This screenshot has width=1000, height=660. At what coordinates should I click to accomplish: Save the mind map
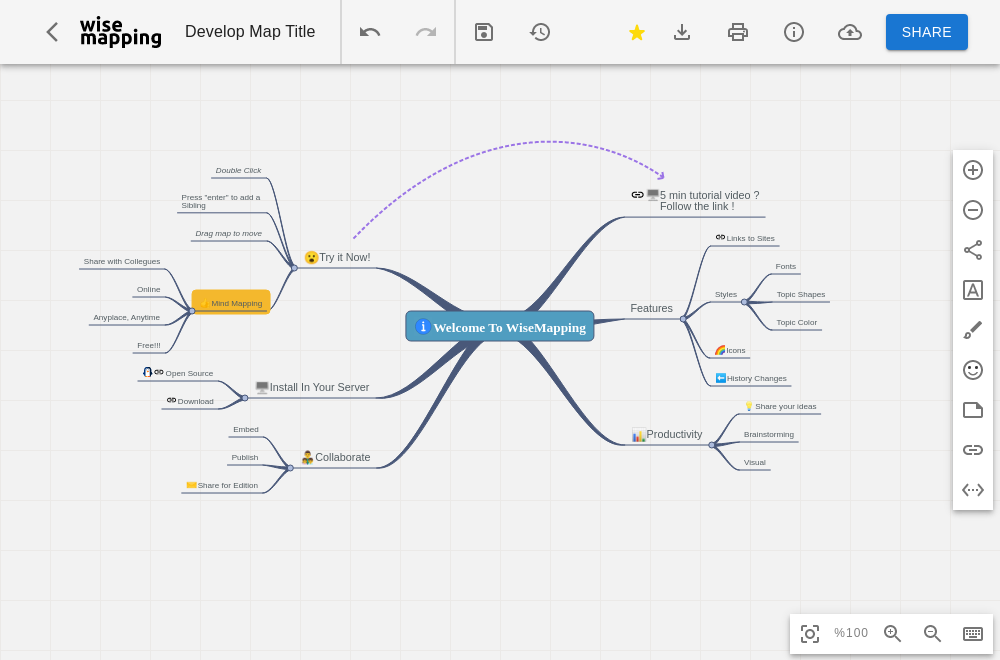[484, 32]
